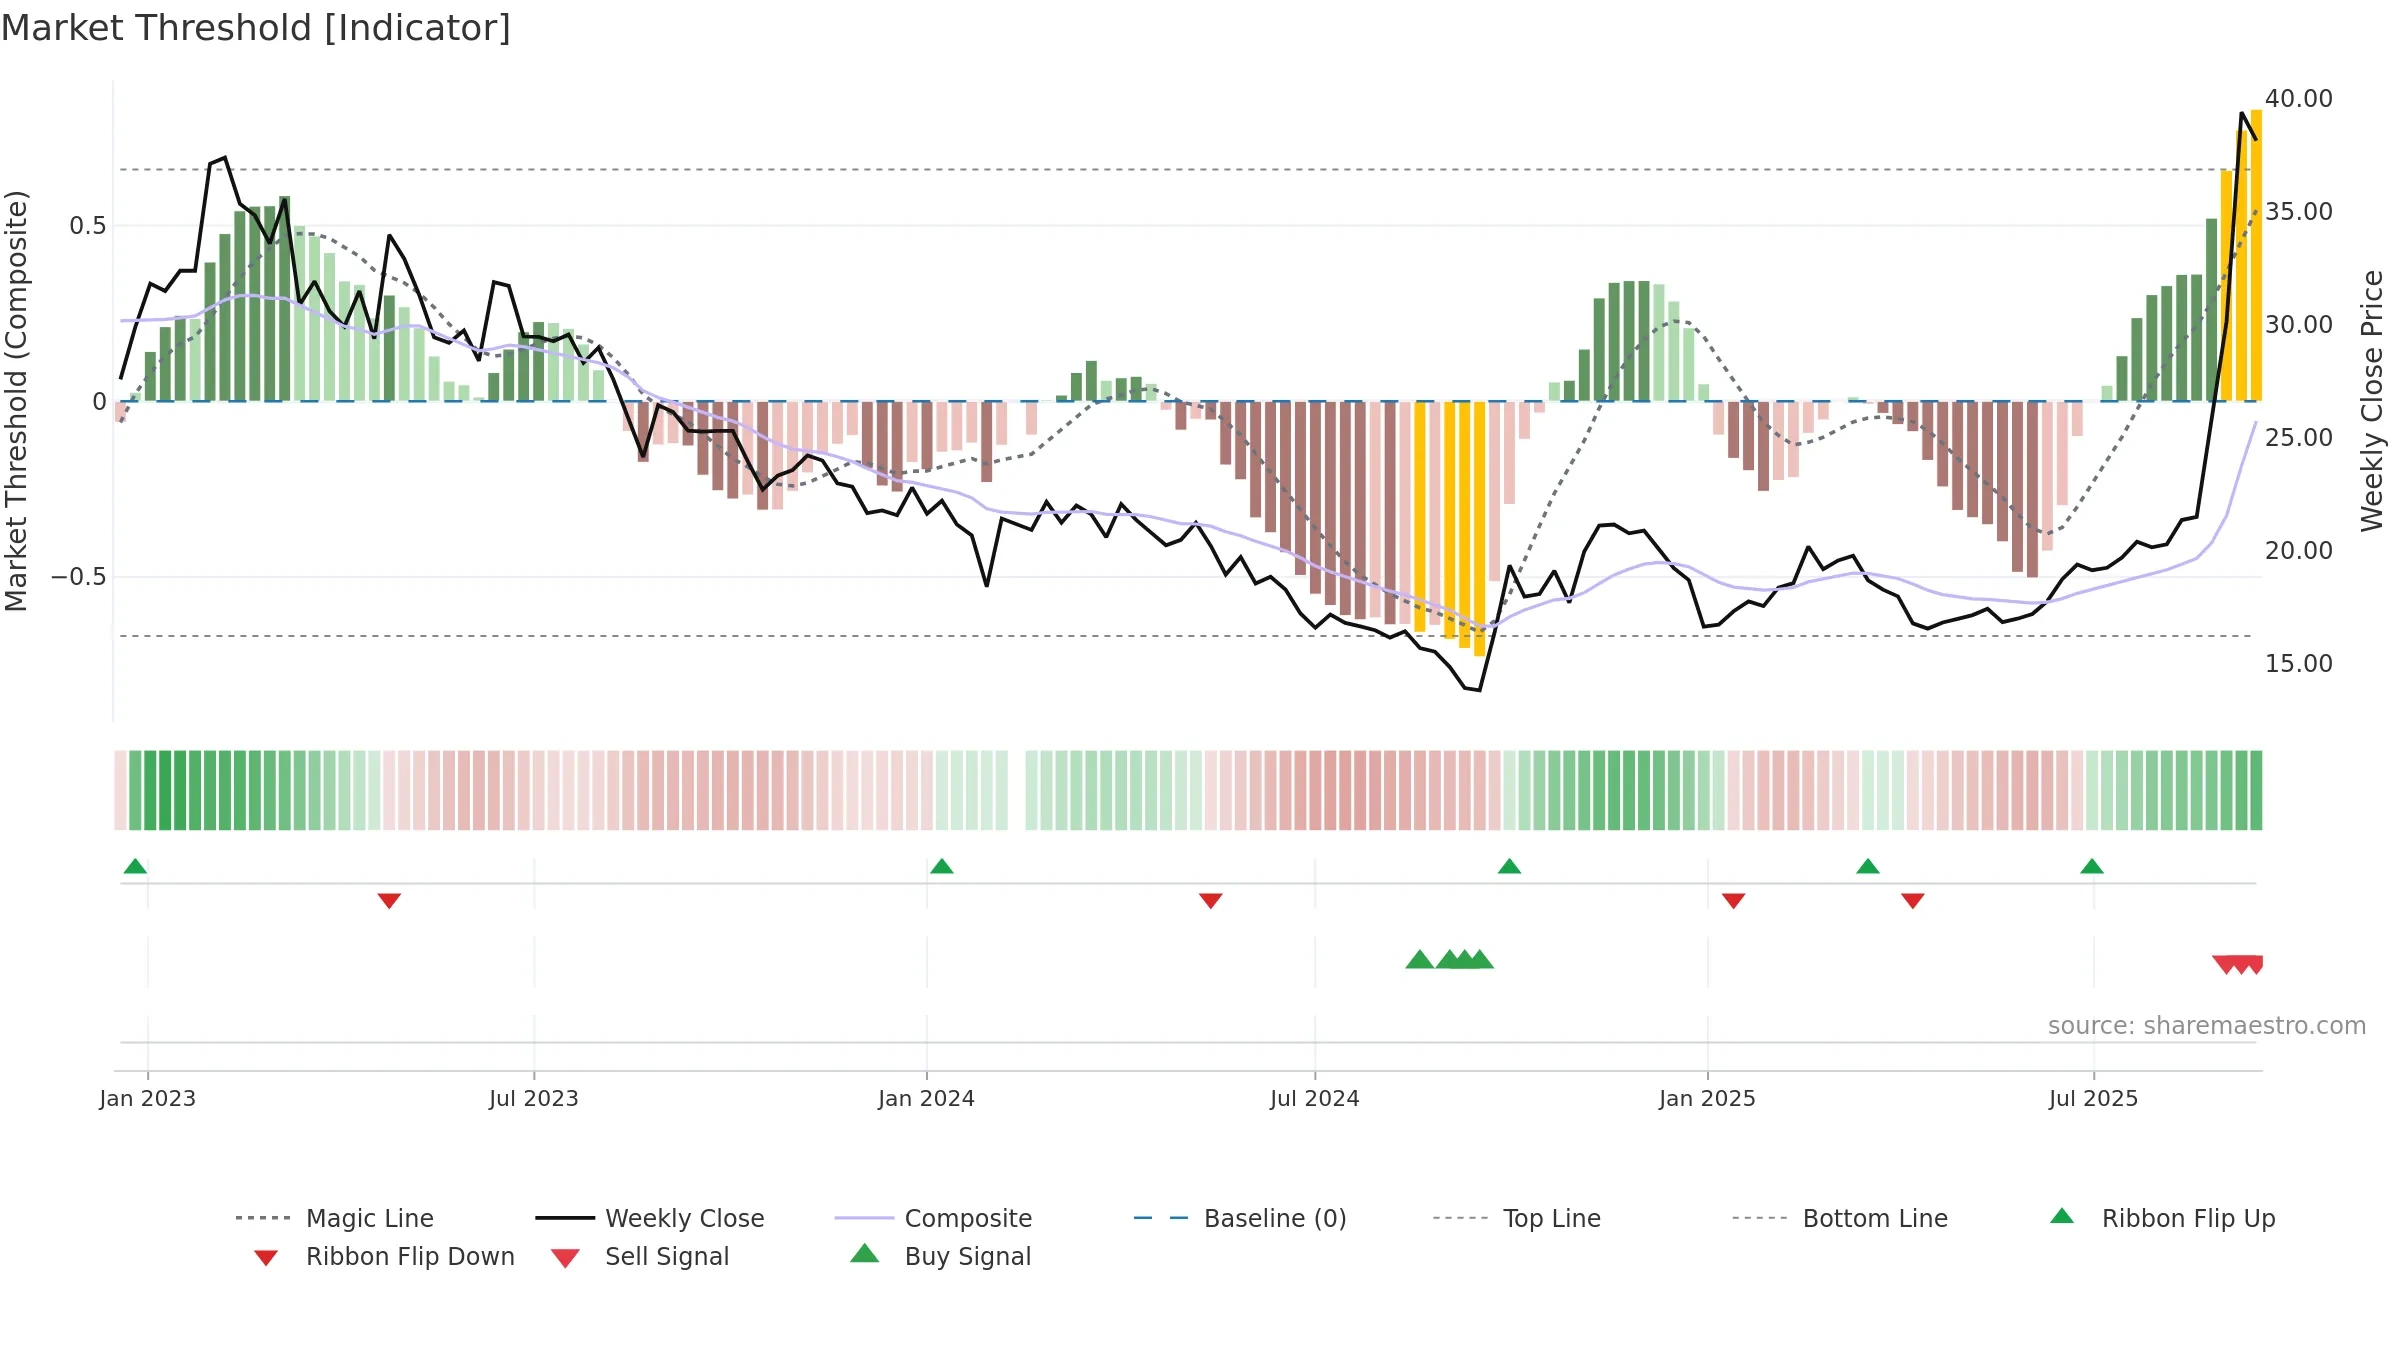This screenshot has height=1350, width=2400.
Task: Click the Jul 2024 x-axis label
Action: click(1315, 1099)
